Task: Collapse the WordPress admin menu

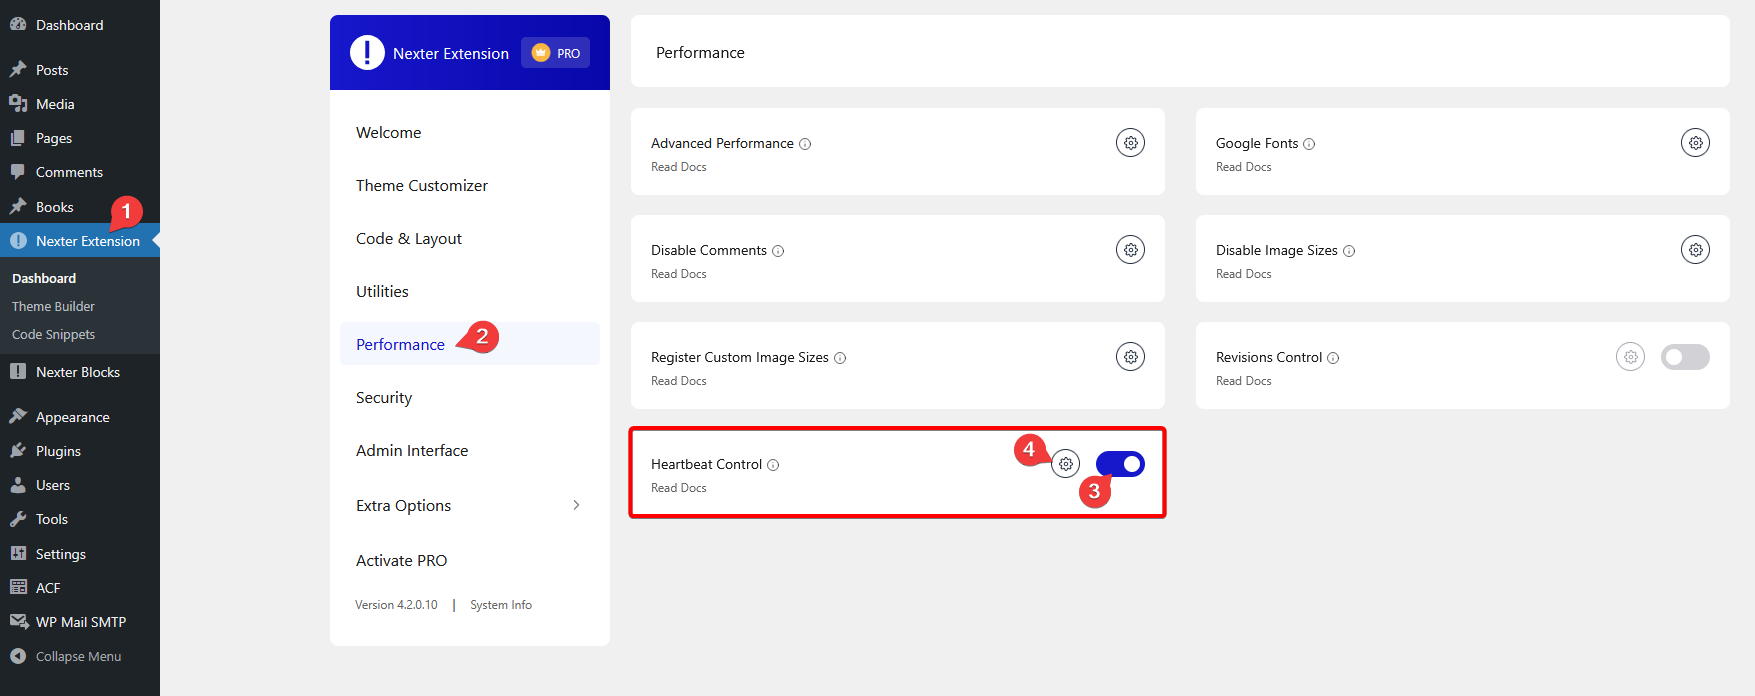Action: coord(78,657)
